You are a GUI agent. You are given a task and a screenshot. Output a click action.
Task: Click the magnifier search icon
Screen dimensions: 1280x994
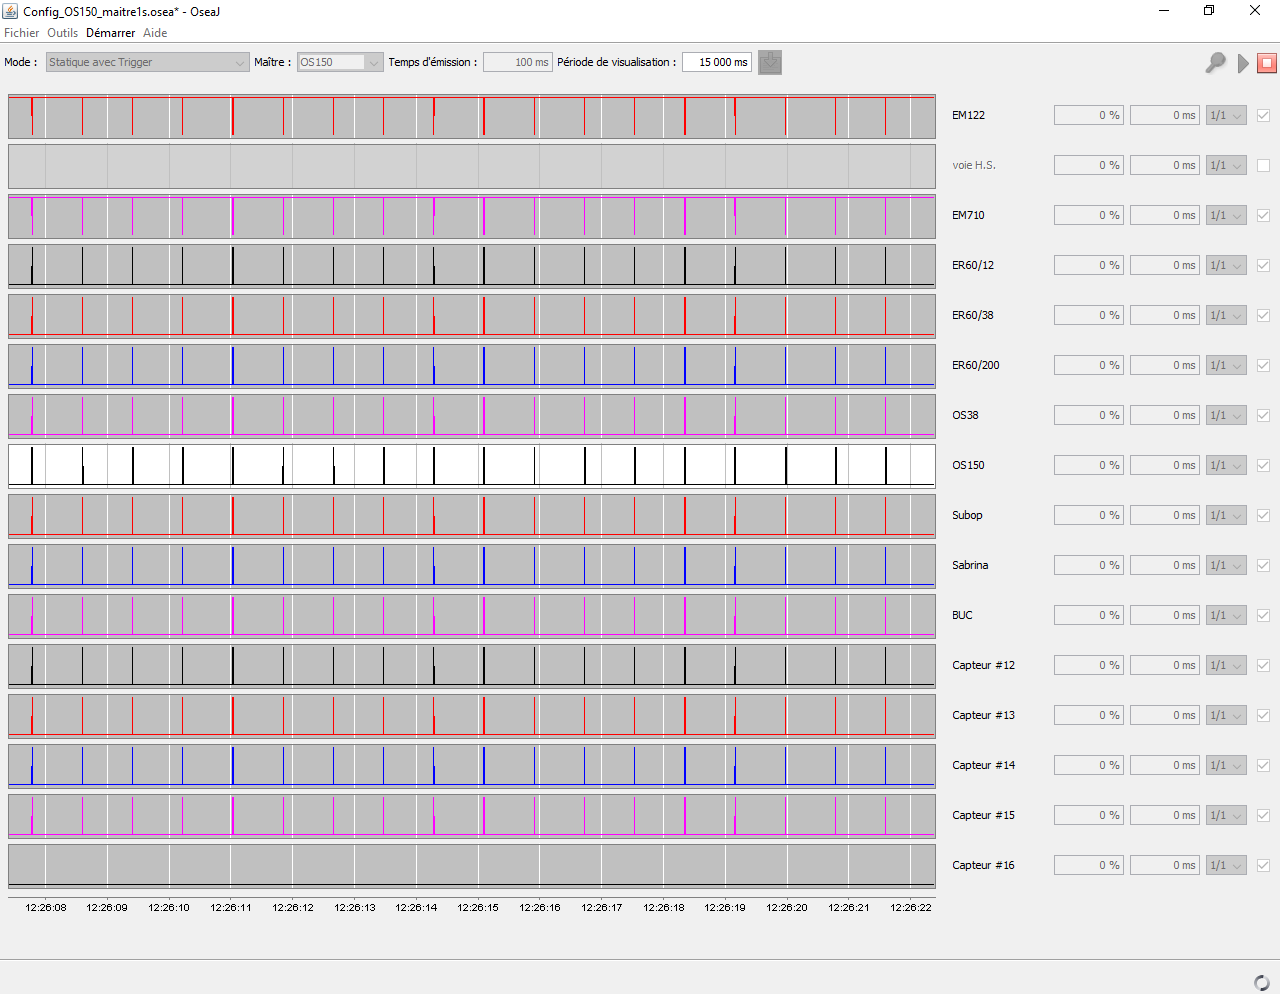coord(1215,63)
